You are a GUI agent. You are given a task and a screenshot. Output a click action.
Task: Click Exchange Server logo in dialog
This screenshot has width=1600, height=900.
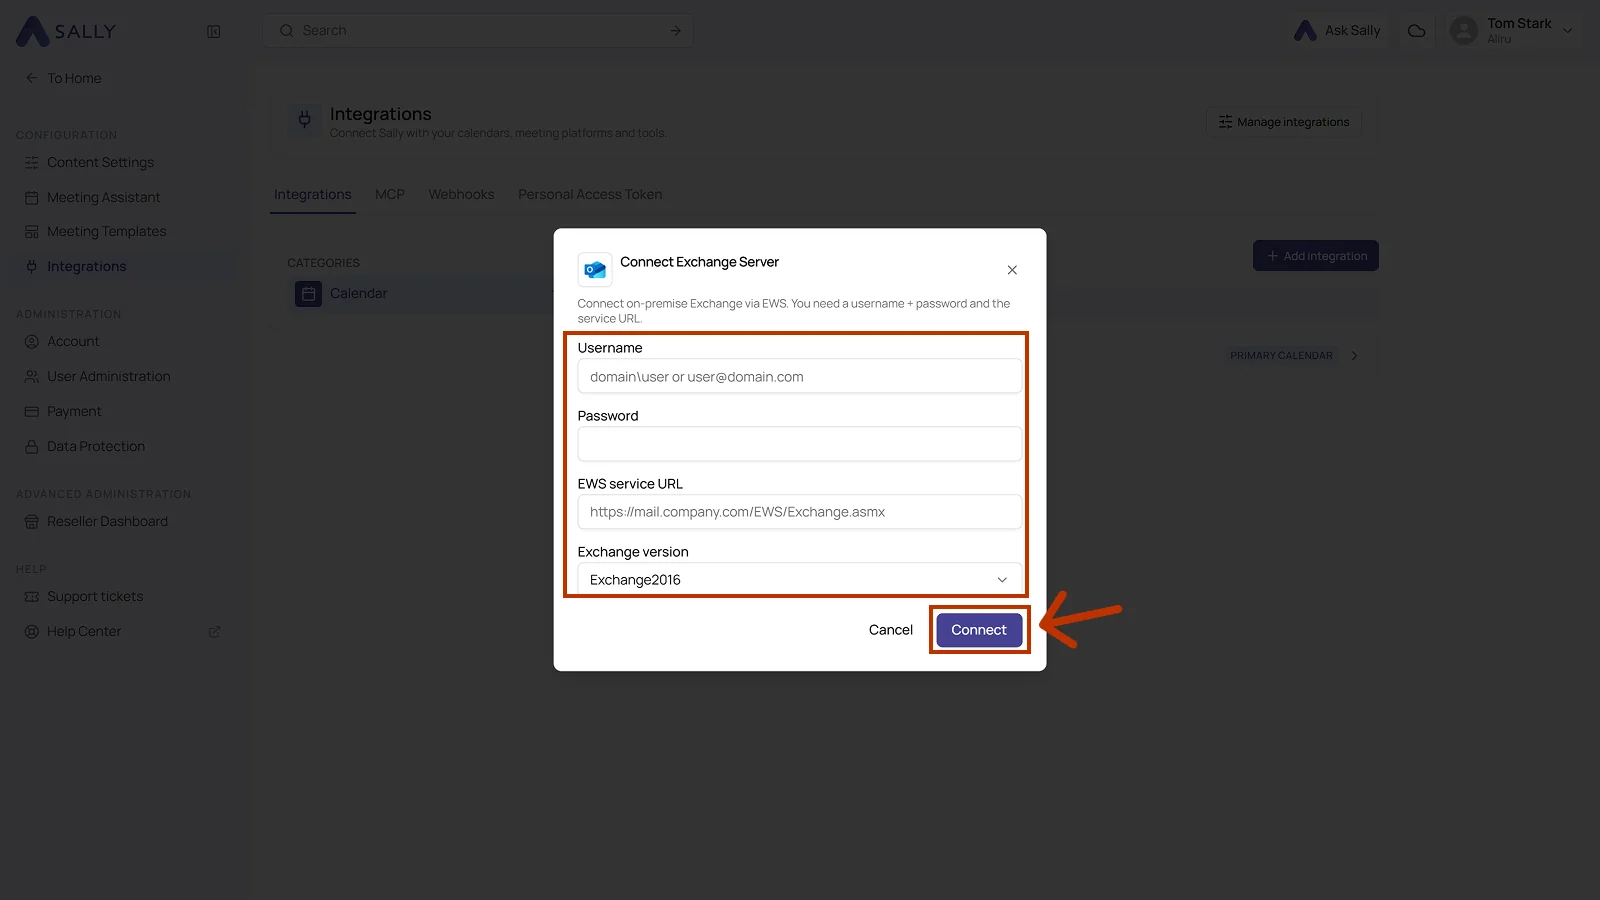tap(595, 270)
